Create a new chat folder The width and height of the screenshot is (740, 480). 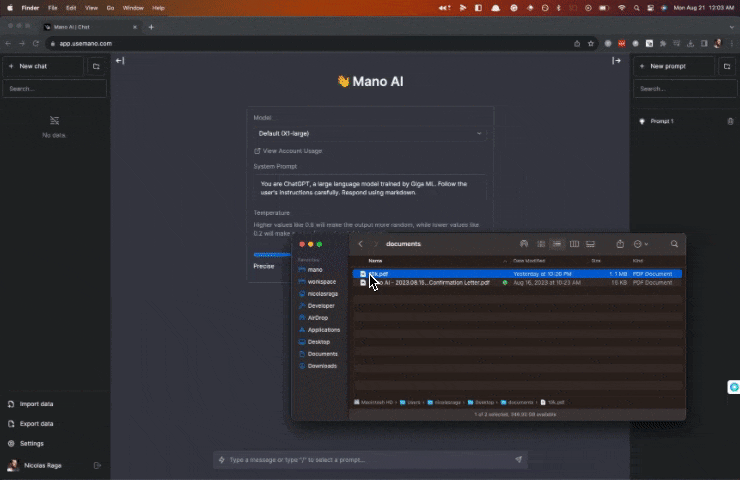click(x=96, y=66)
